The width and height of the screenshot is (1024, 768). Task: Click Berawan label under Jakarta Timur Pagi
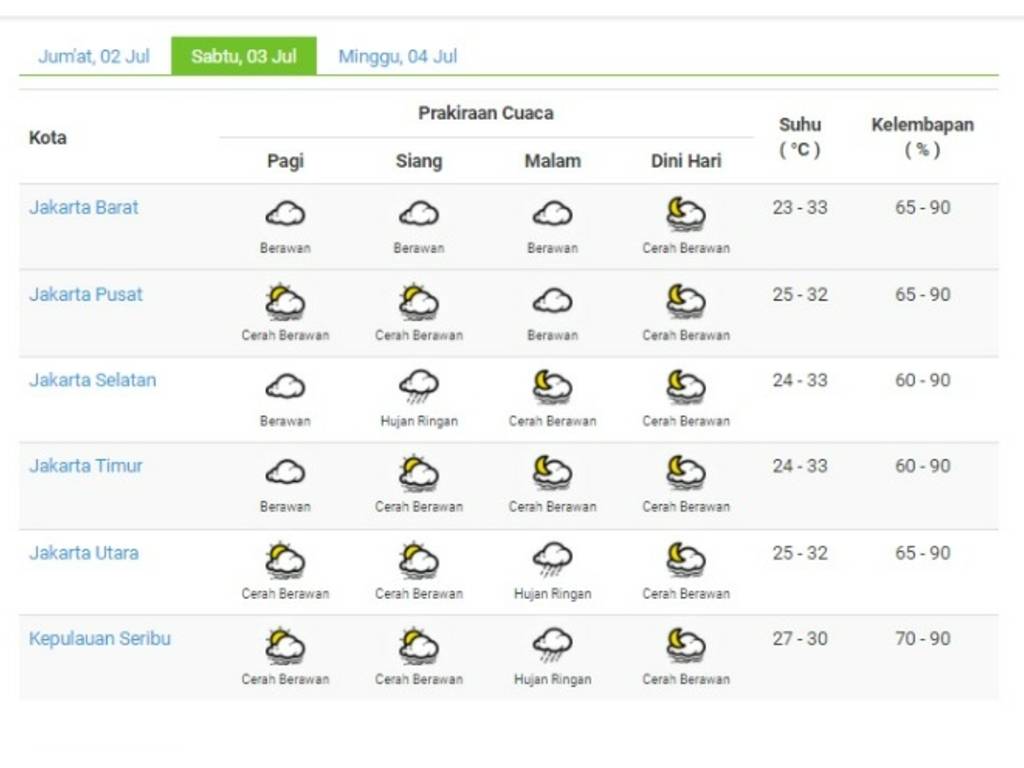tap(285, 507)
